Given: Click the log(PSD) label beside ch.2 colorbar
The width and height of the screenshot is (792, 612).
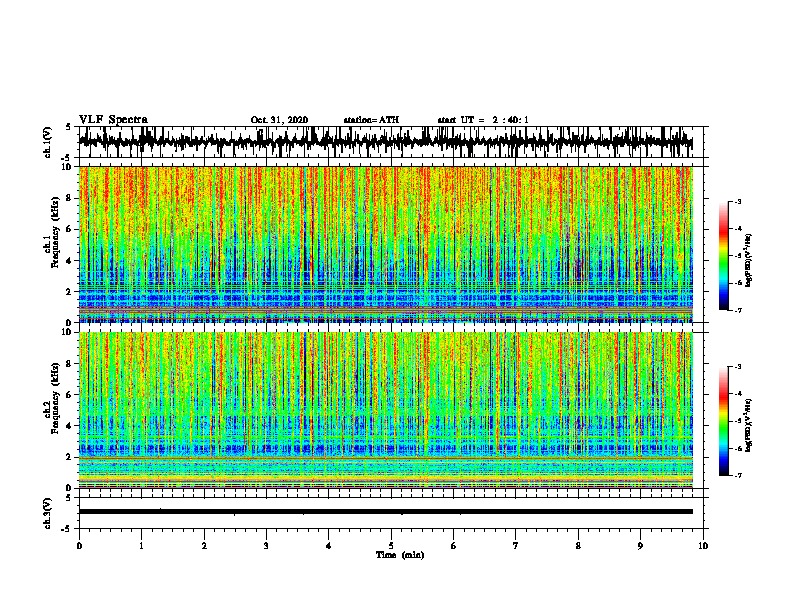Looking at the screenshot, I should point(749,426).
